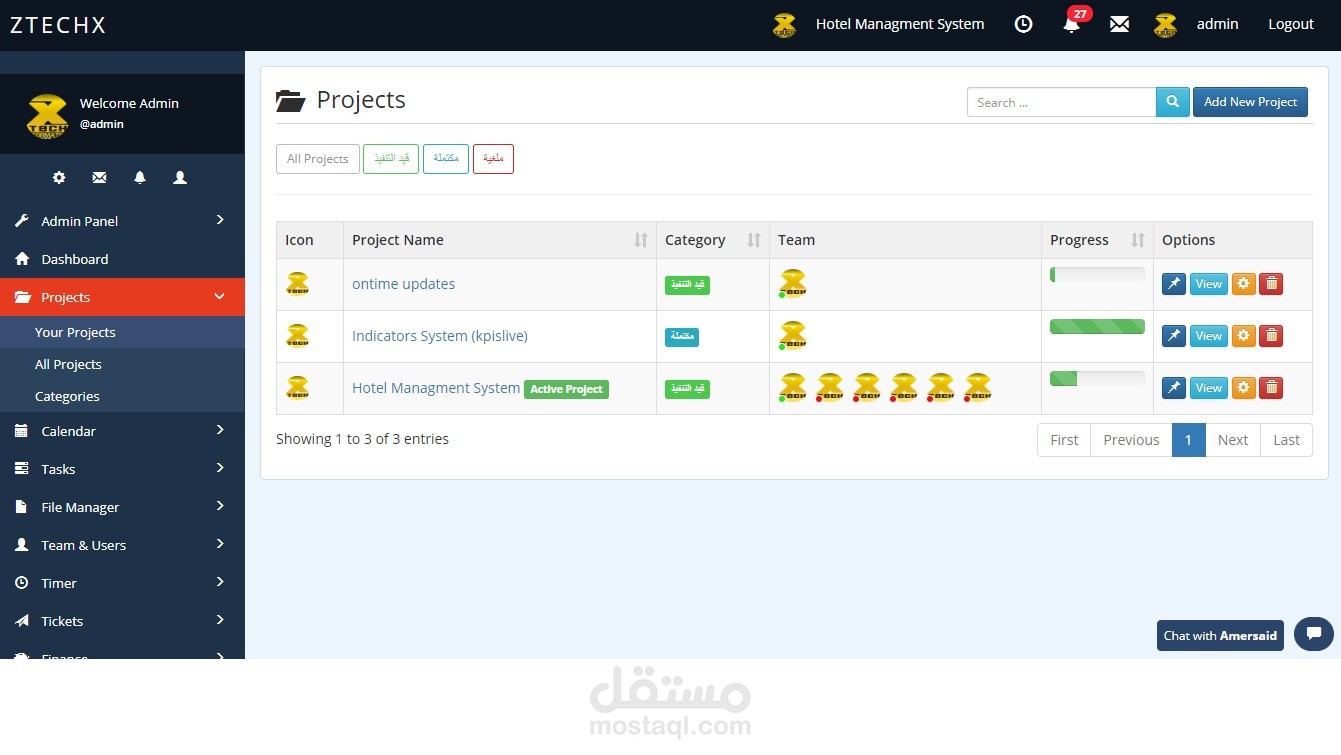
Task: Expand the File Manager menu
Action: pyautogui.click(x=122, y=507)
